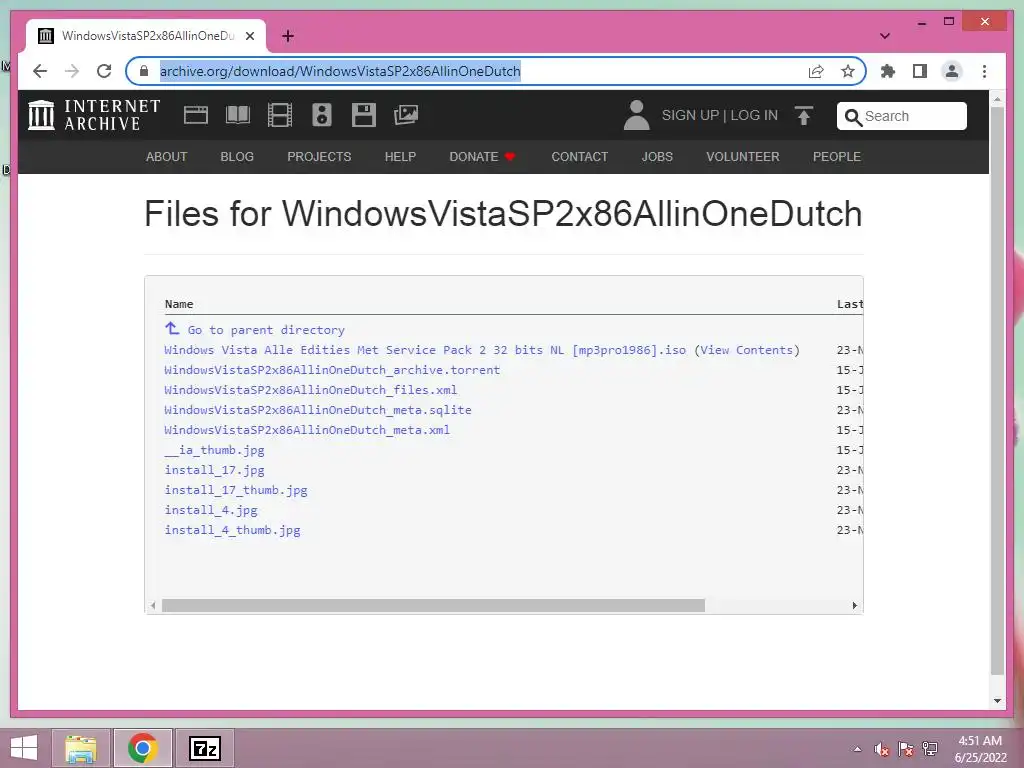Open install_17_thumb.jpg file link

click(x=236, y=490)
